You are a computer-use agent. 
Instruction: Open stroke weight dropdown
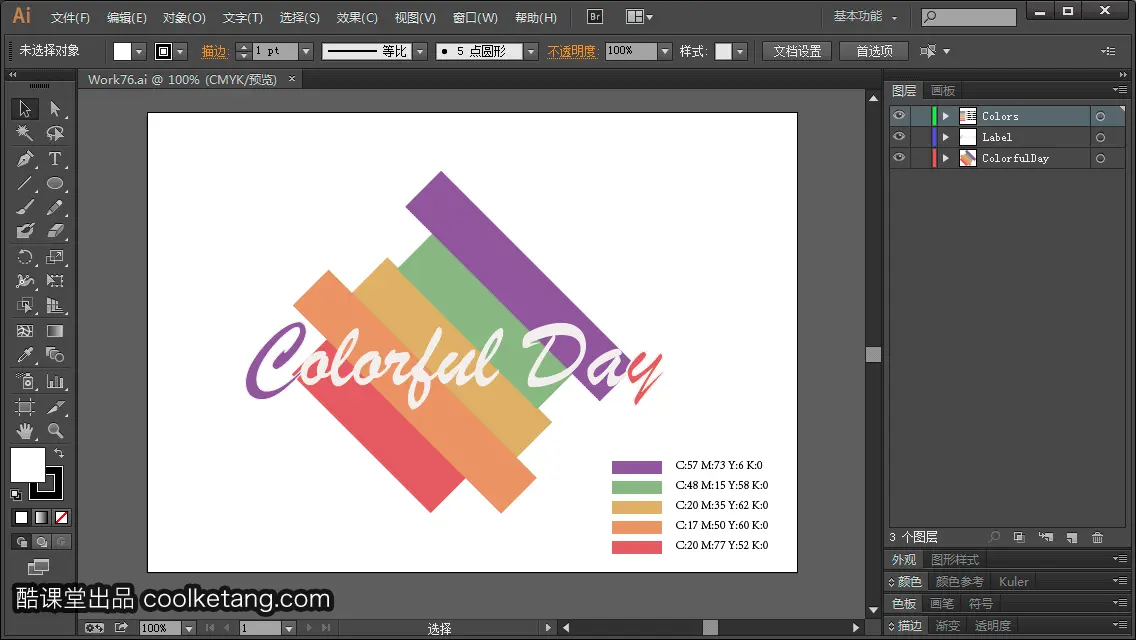click(x=306, y=51)
